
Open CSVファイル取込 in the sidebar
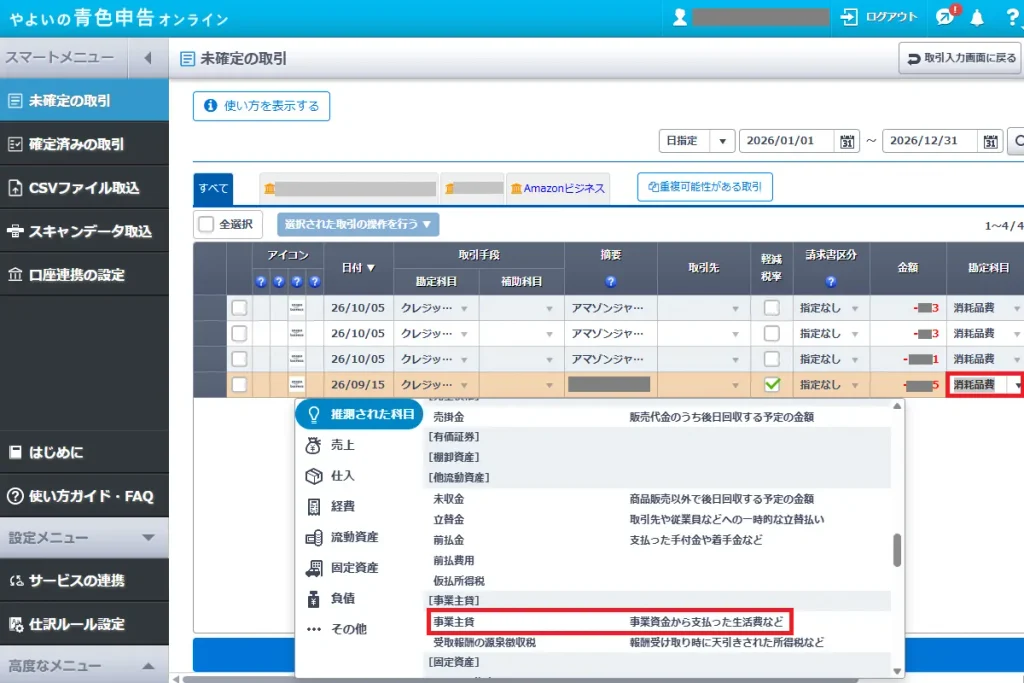coord(84,188)
